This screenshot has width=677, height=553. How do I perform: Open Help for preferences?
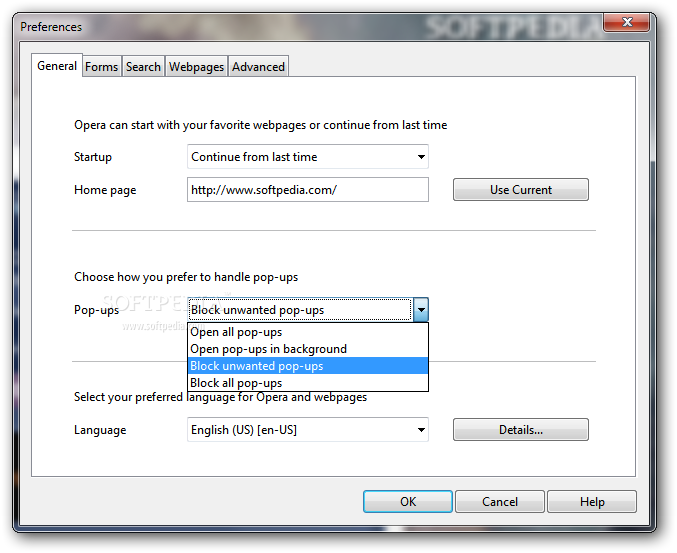point(592,502)
